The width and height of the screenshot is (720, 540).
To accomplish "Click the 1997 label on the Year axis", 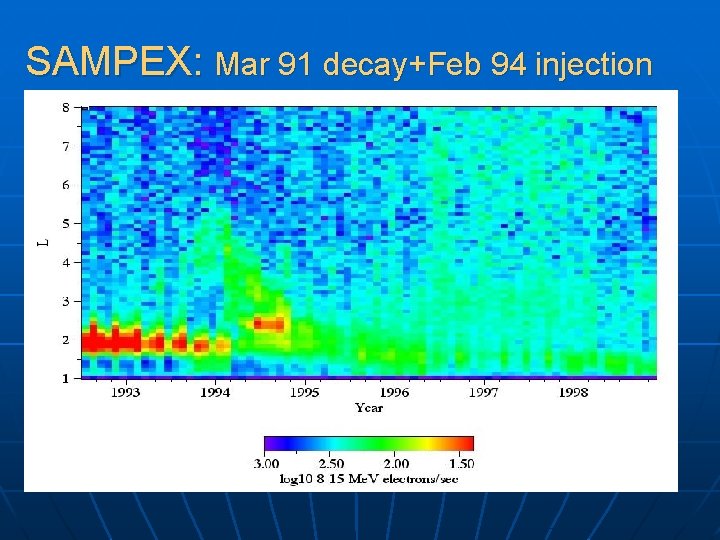I will coord(484,393).
